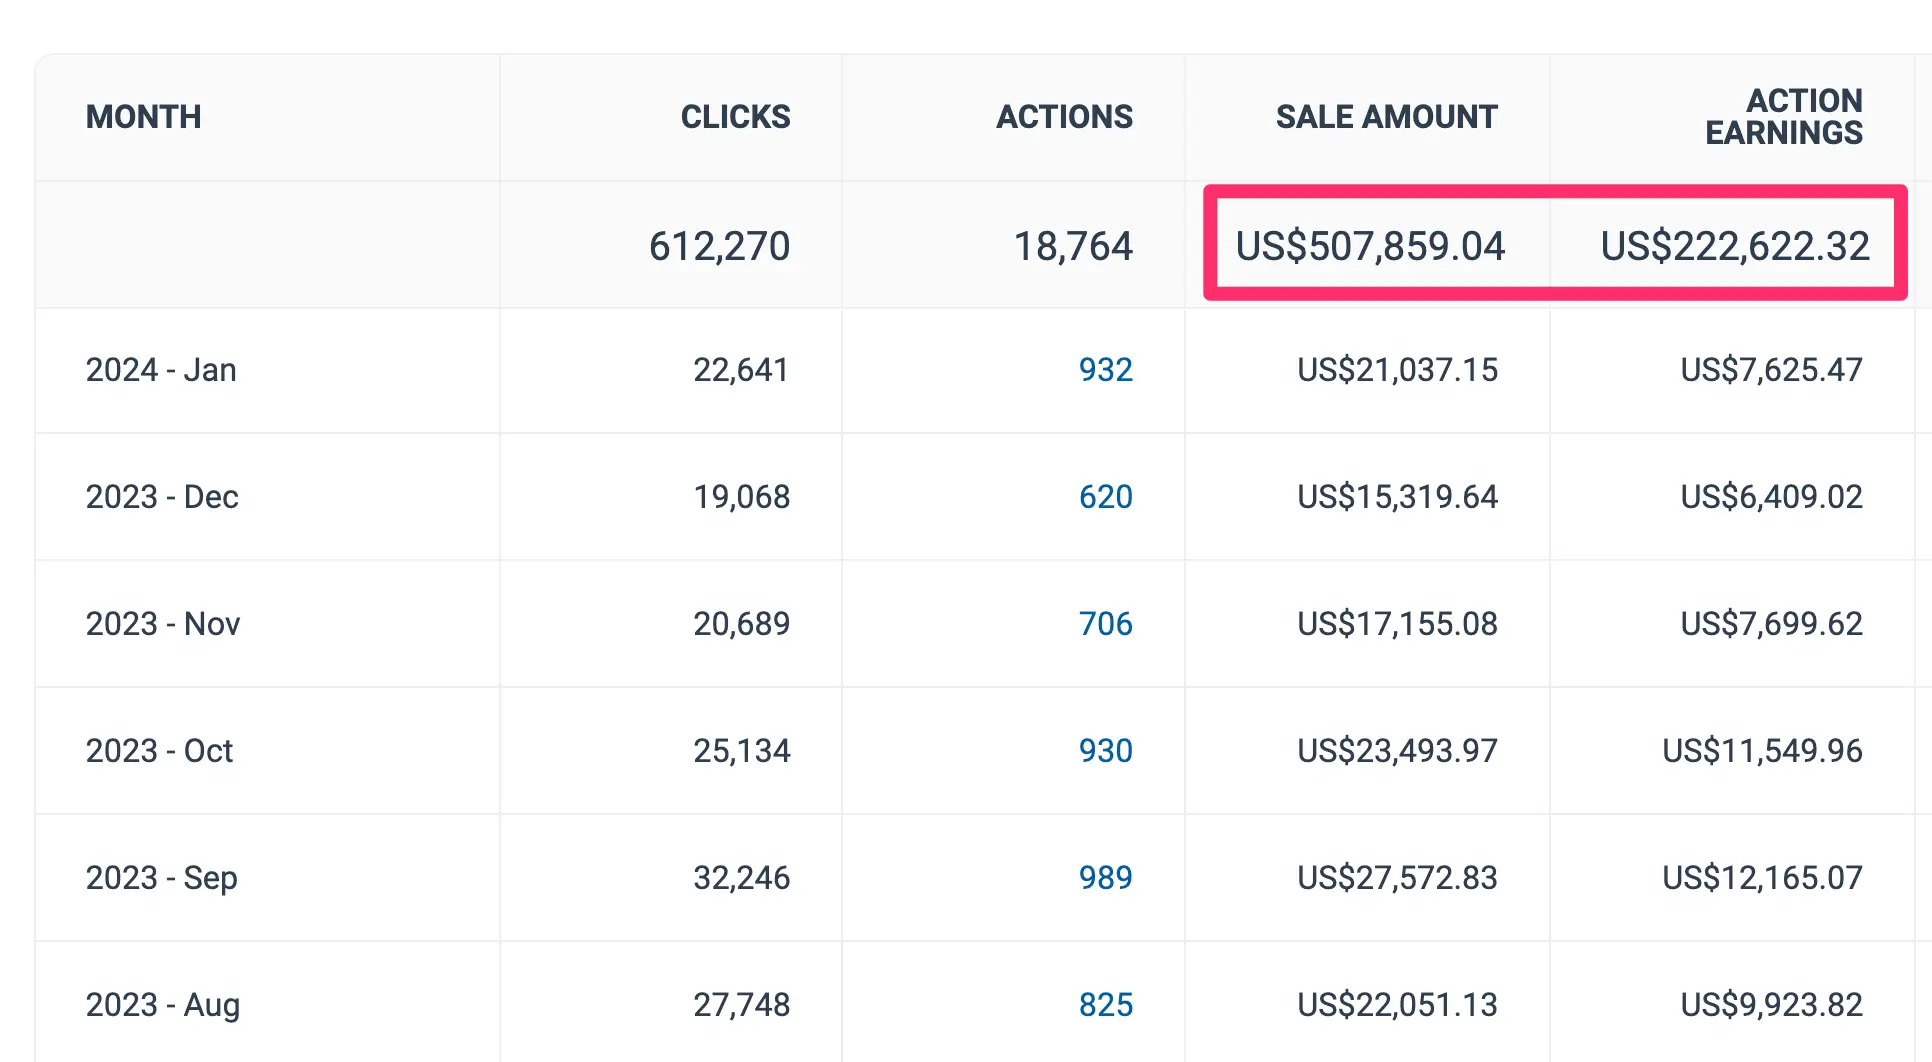Open the 620 actions link for December

coord(1105,497)
